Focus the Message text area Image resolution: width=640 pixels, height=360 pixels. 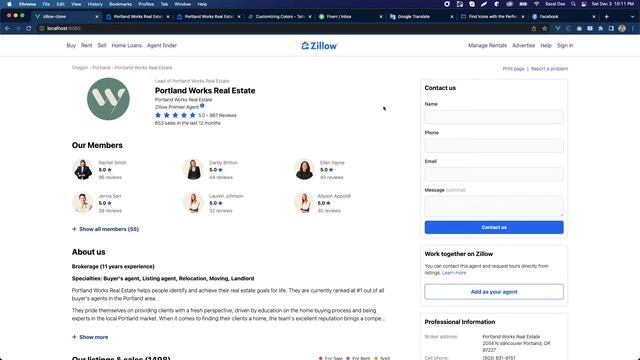pos(494,206)
